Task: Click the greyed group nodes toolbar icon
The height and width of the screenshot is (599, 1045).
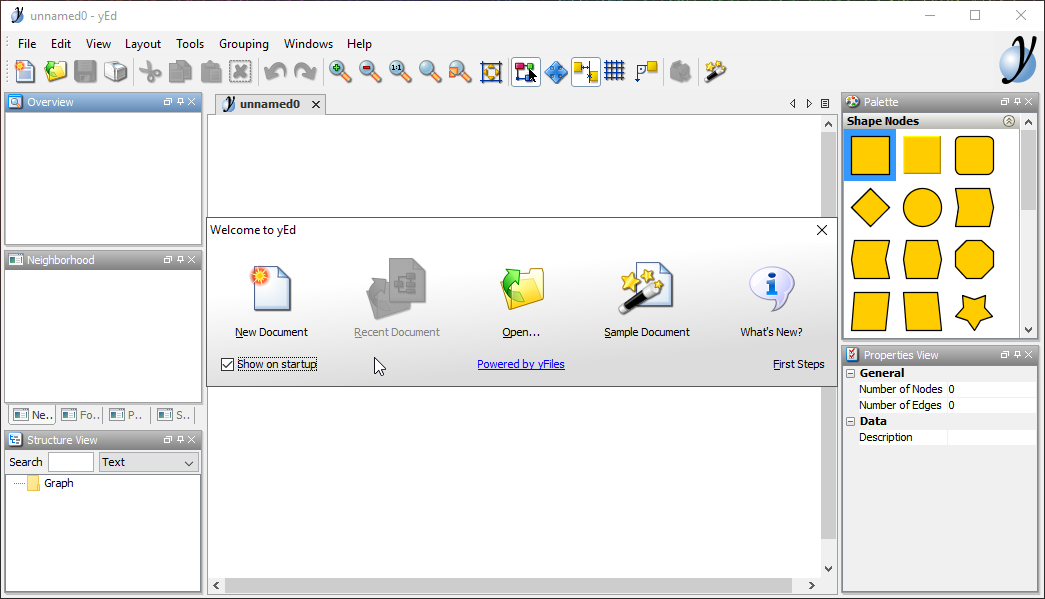Action: (680, 71)
